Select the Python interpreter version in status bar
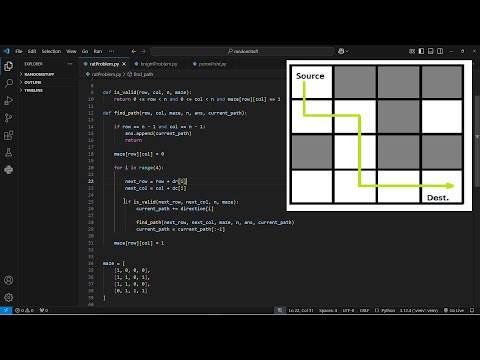This screenshot has height=360, width=480. coord(419,310)
